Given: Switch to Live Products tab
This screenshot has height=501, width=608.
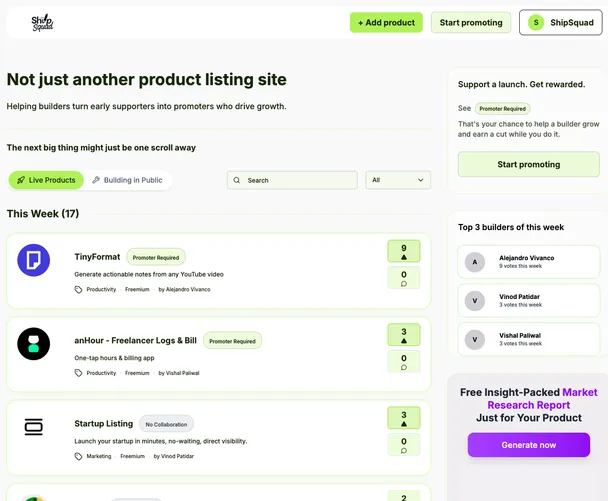Looking at the screenshot, I should [46, 180].
